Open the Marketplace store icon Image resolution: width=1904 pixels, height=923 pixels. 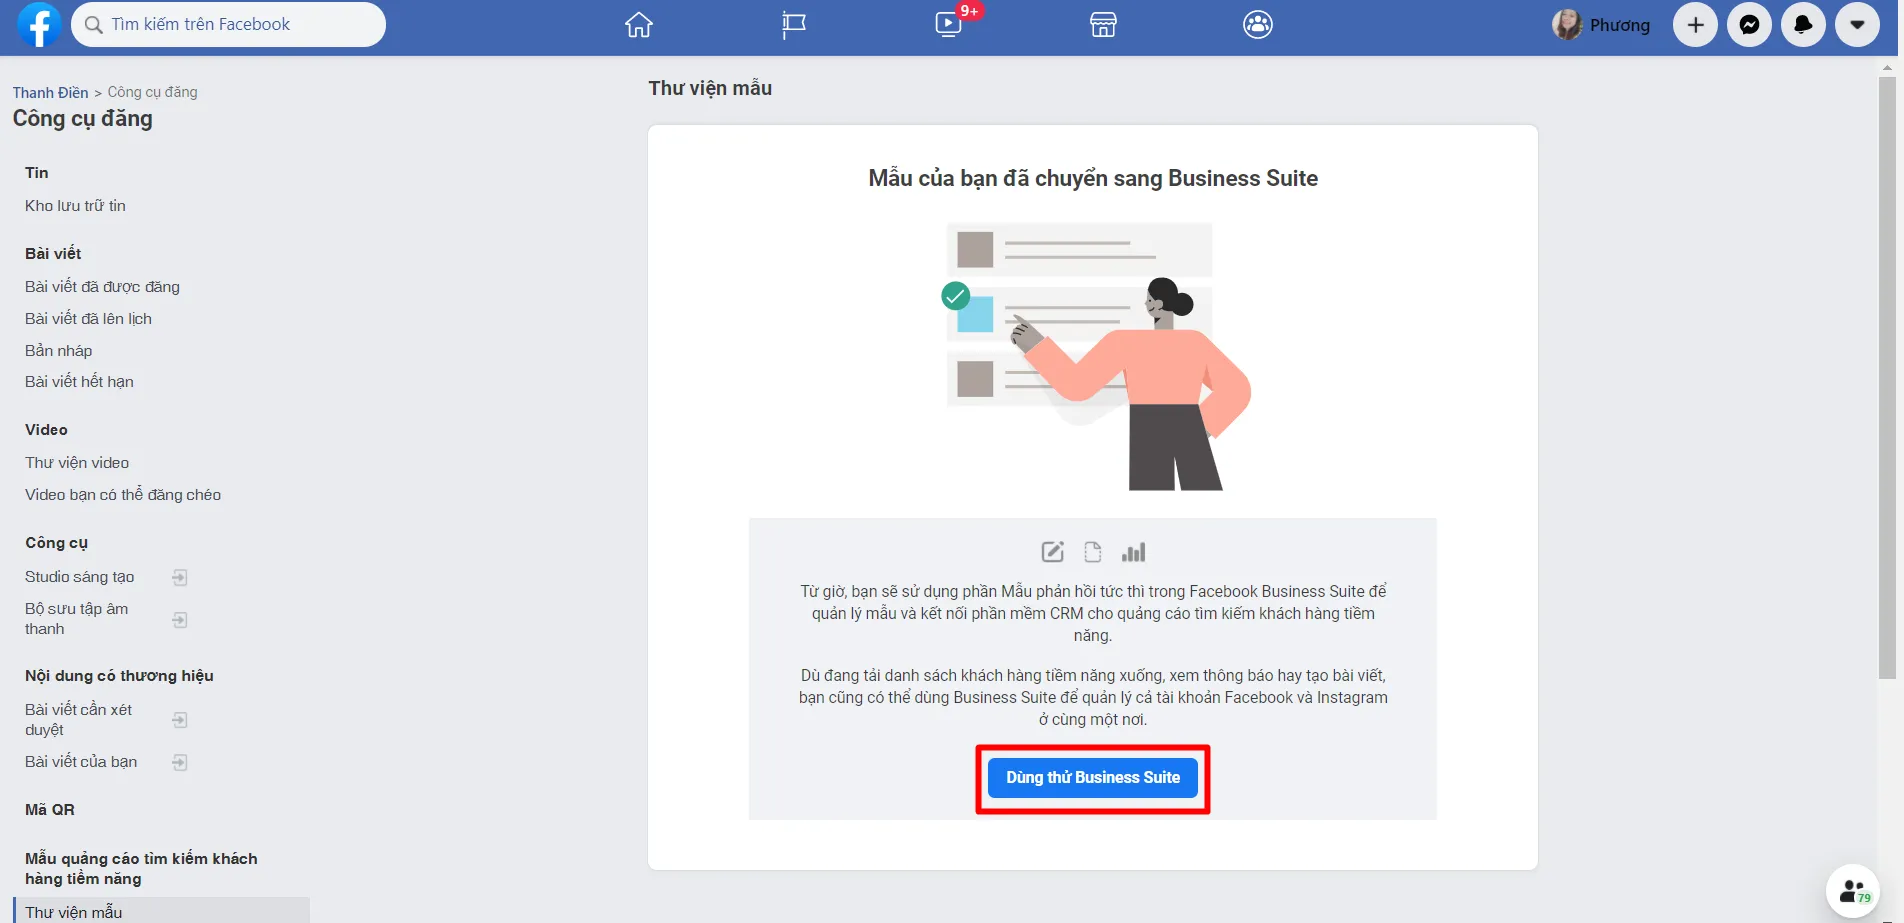[1103, 25]
